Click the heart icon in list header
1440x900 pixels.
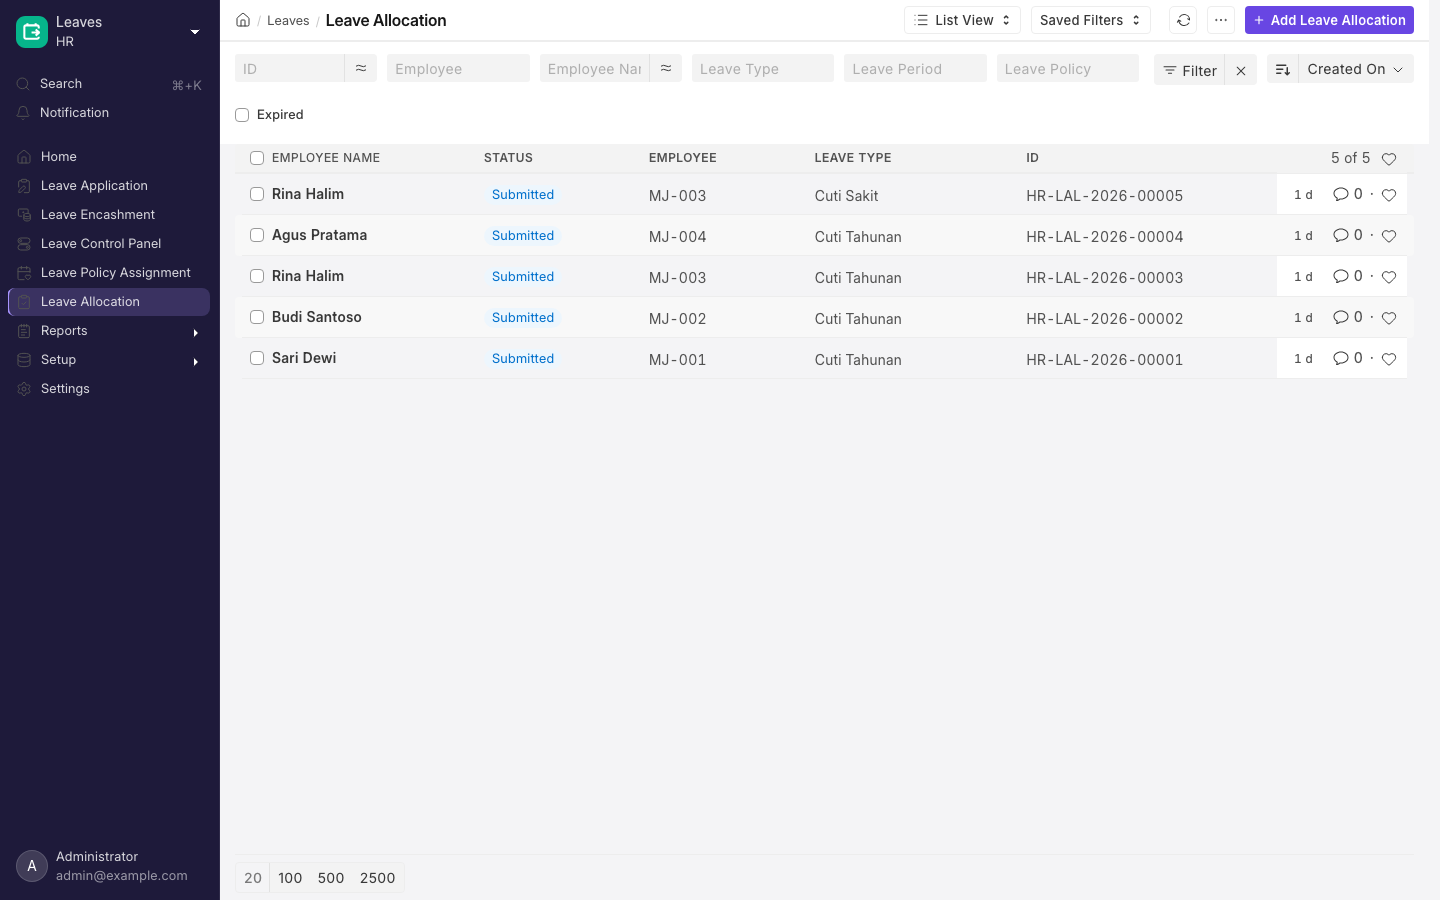pos(1389,159)
